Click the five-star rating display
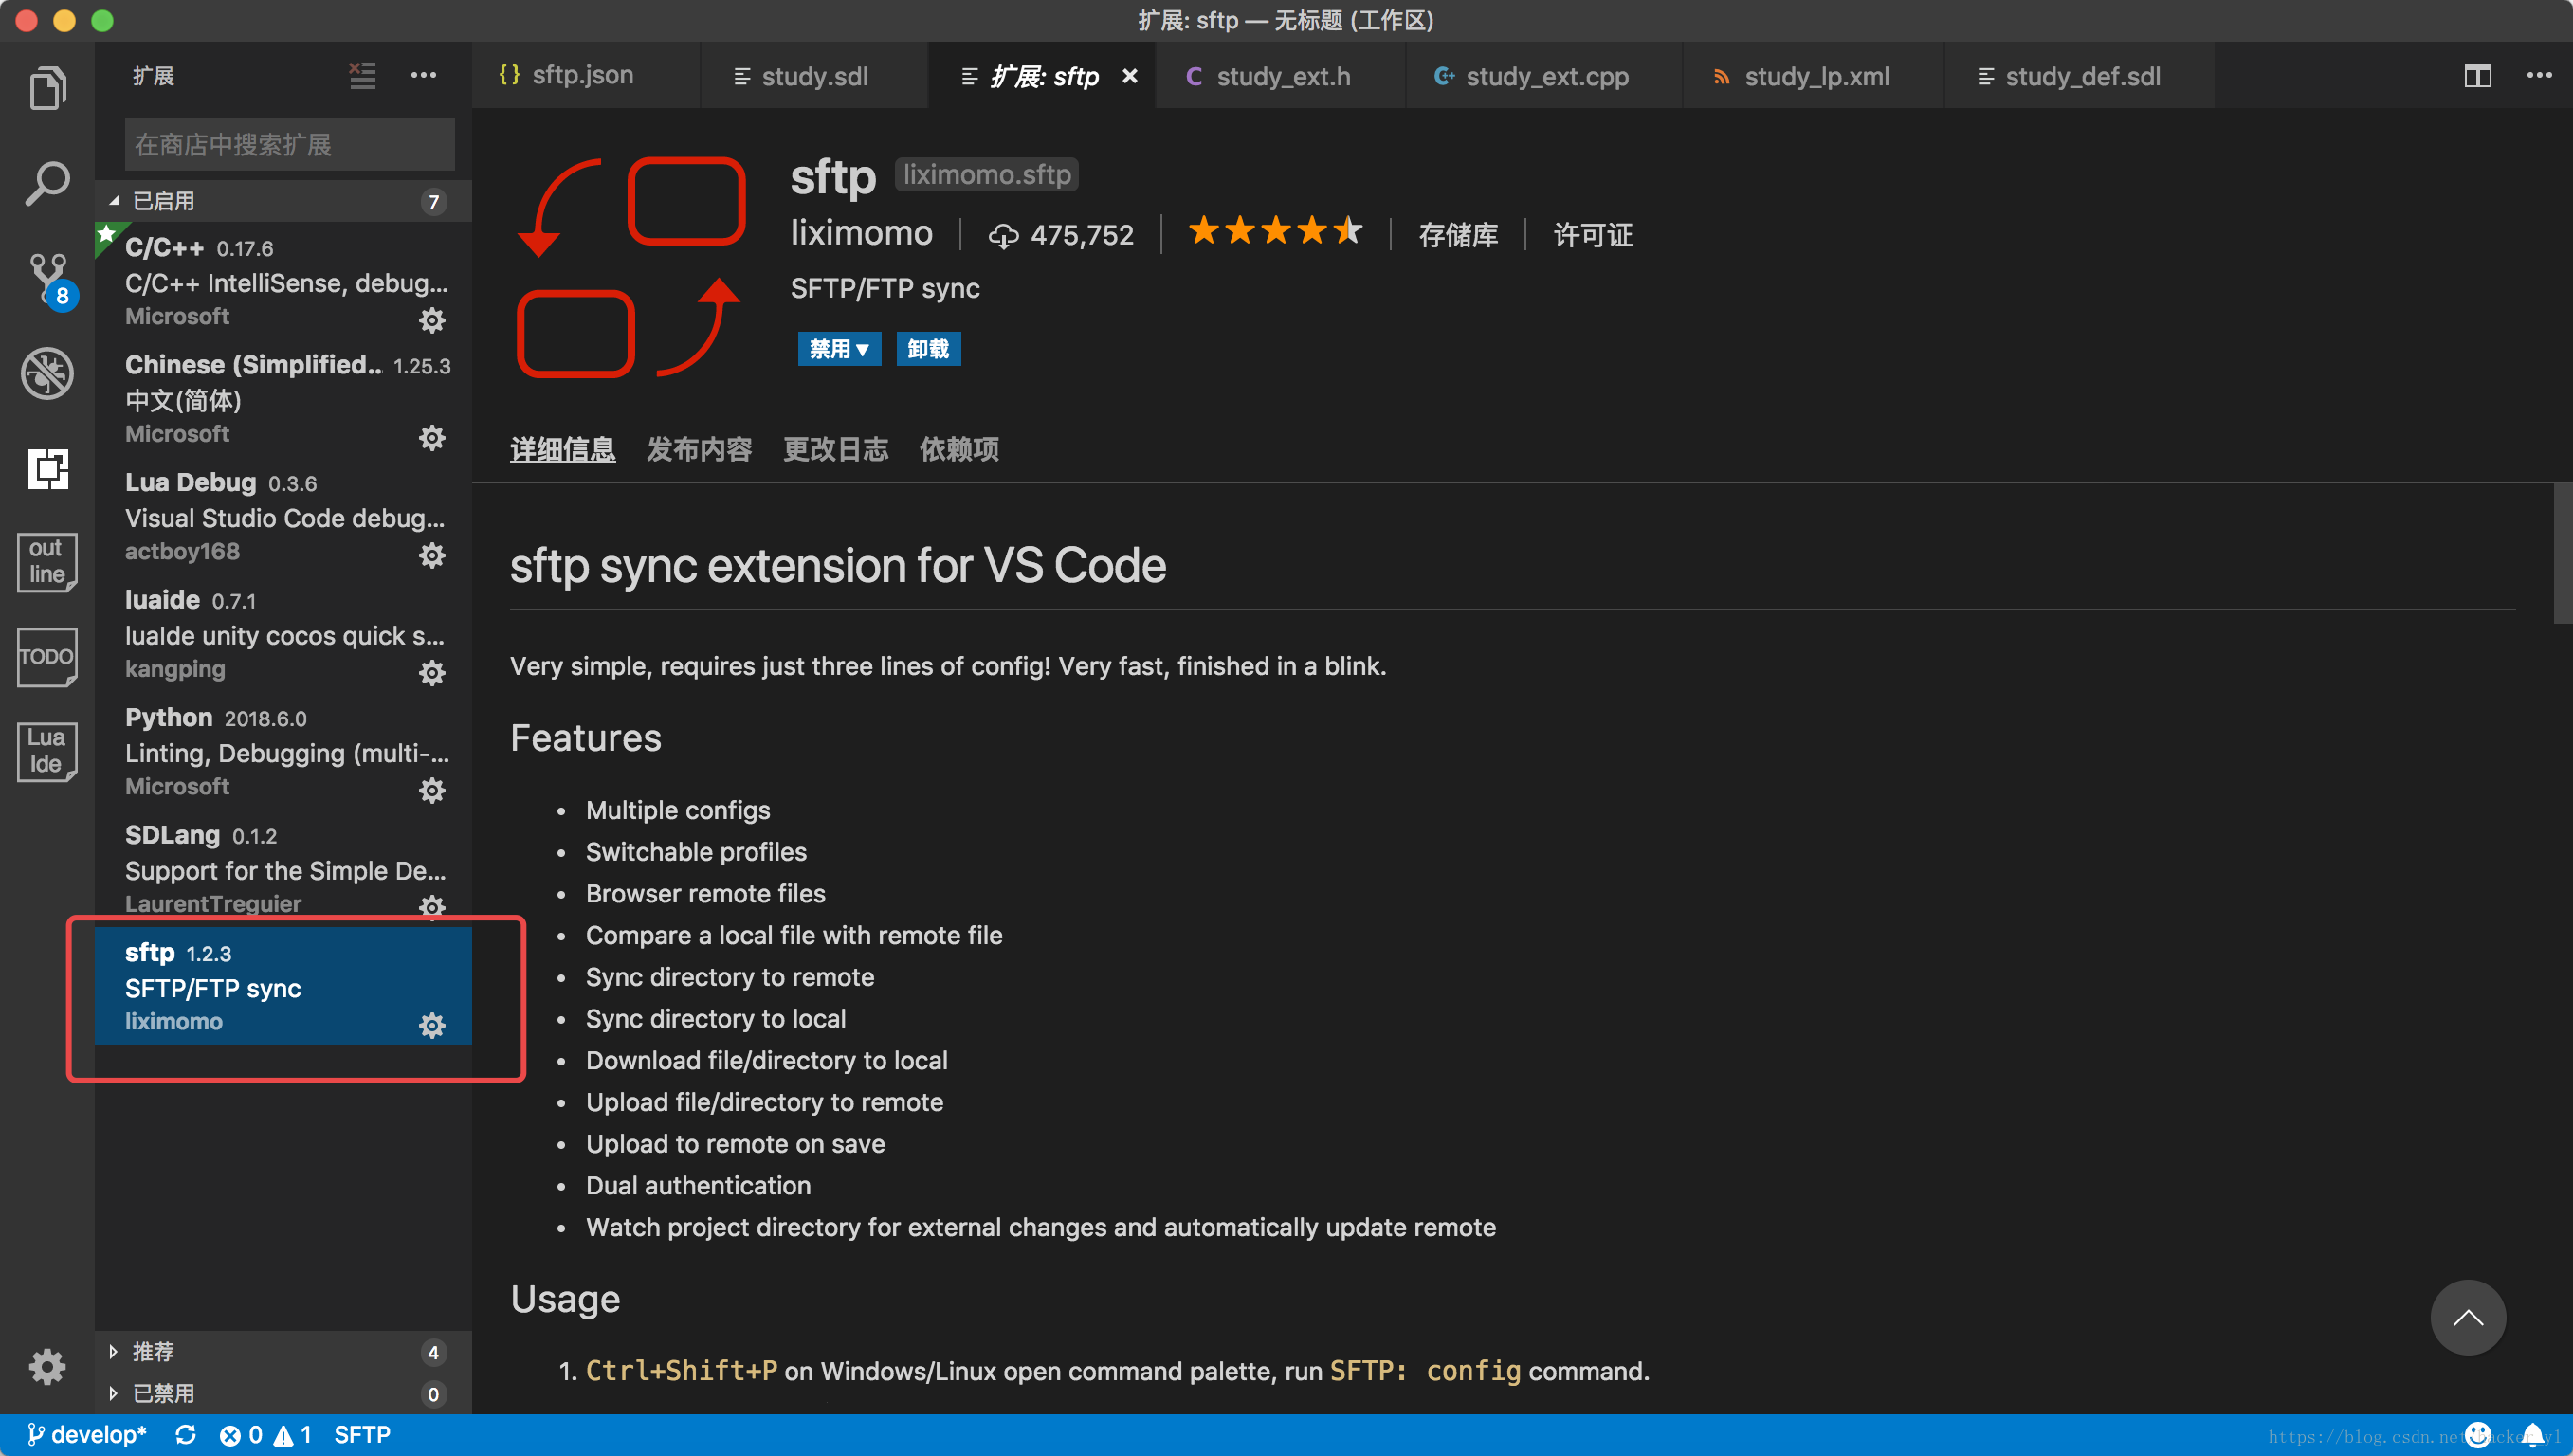Viewport: 2573px width, 1456px height. tap(1274, 232)
